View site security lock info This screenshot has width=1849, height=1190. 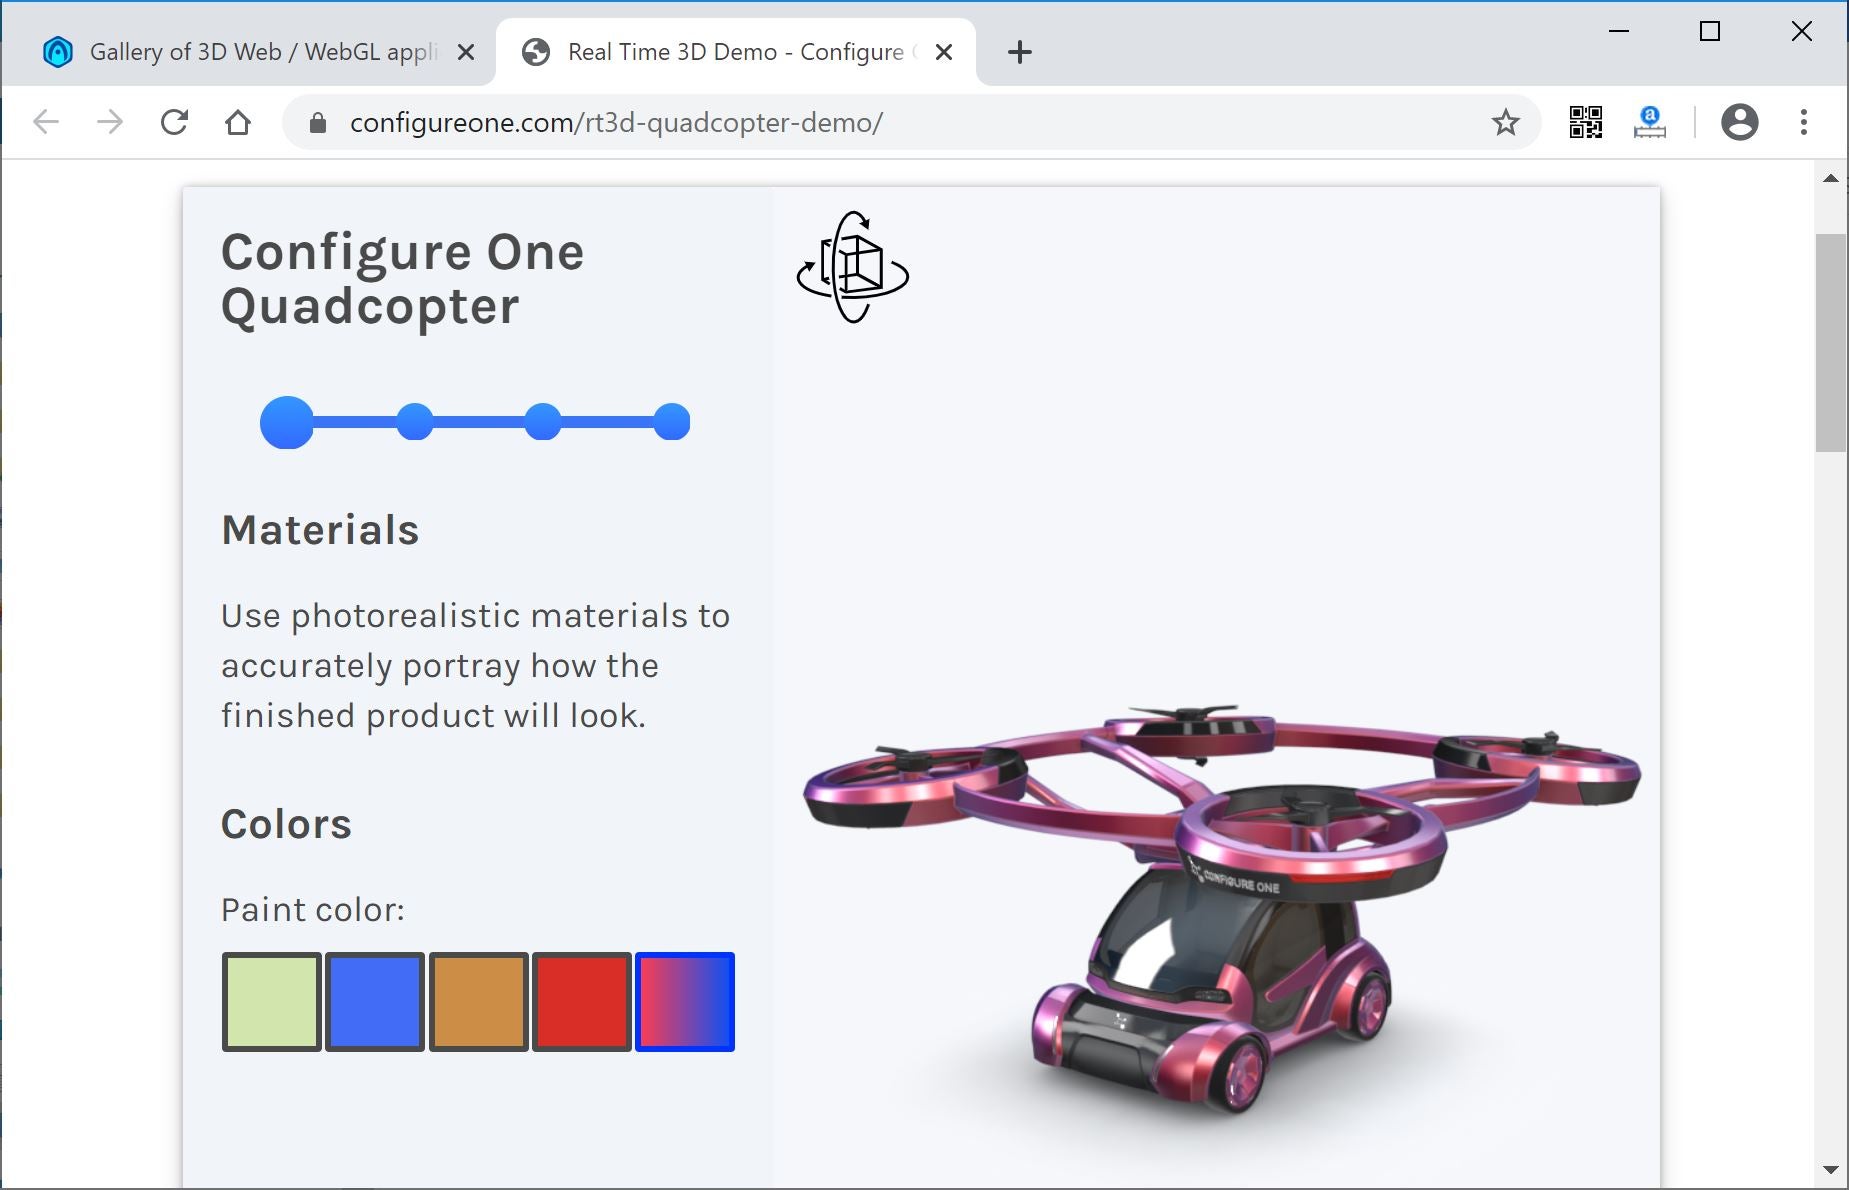tap(318, 123)
